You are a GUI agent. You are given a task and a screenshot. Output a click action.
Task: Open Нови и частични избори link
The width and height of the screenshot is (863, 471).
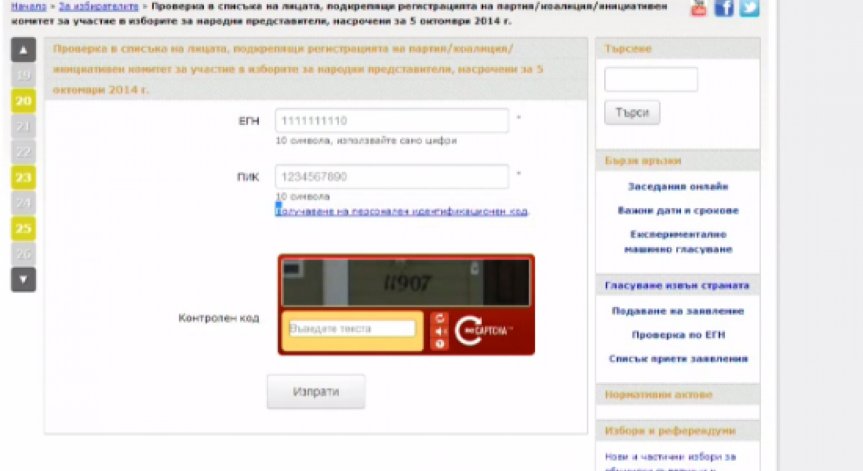pos(670,461)
